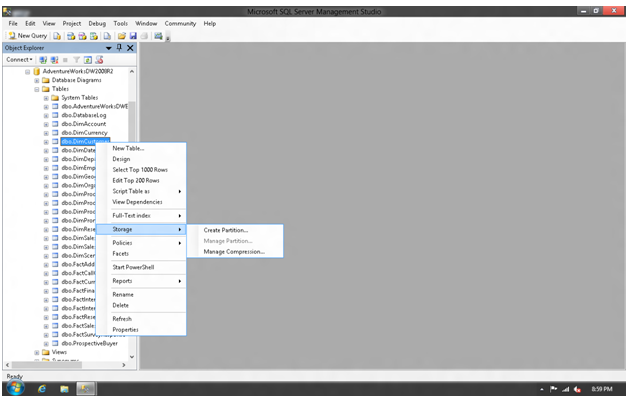Open the Connect dropdown in Object Explorer
Image resolution: width=631 pixels, height=402 pixels.
pos(19,60)
